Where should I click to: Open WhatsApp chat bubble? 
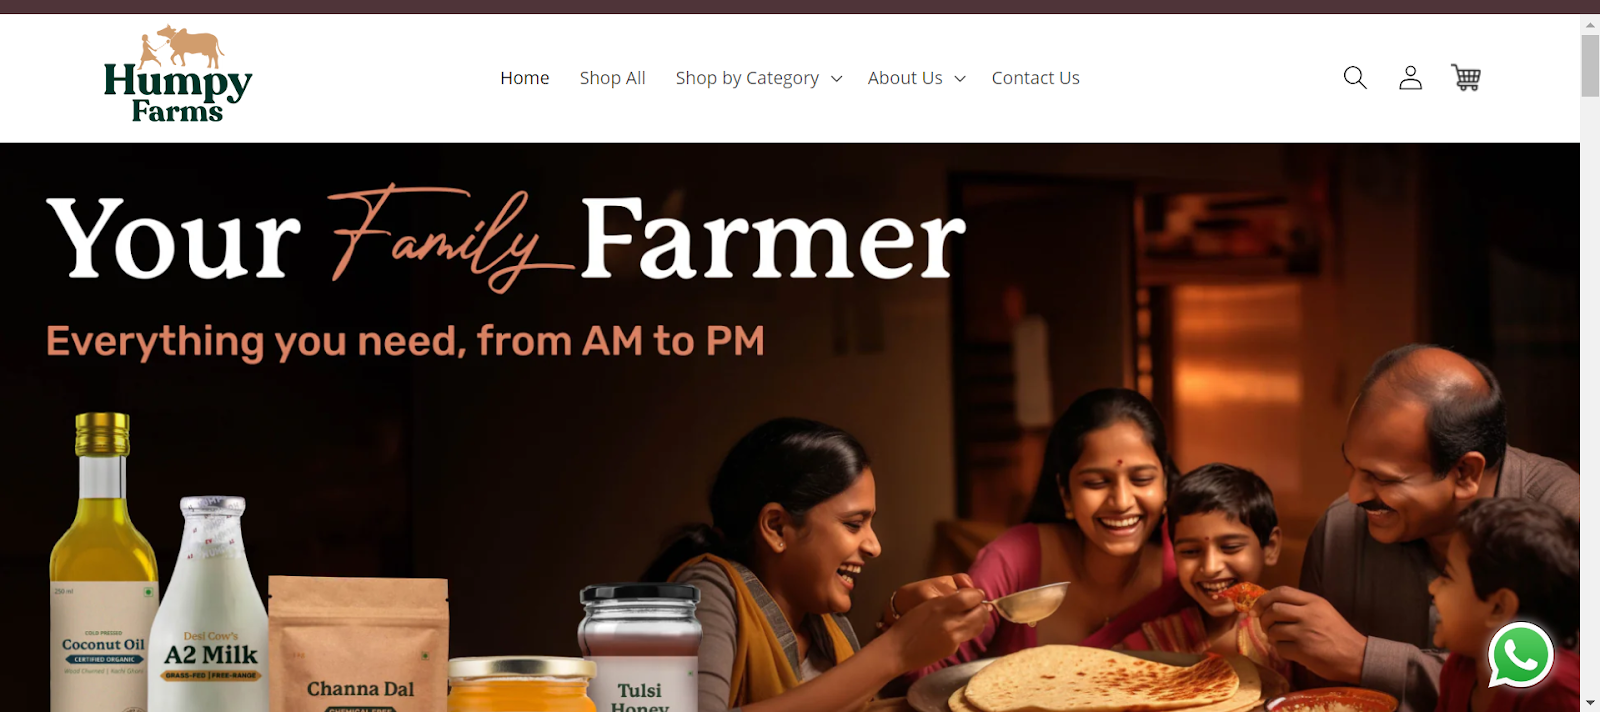pyautogui.click(x=1520, y=656)
